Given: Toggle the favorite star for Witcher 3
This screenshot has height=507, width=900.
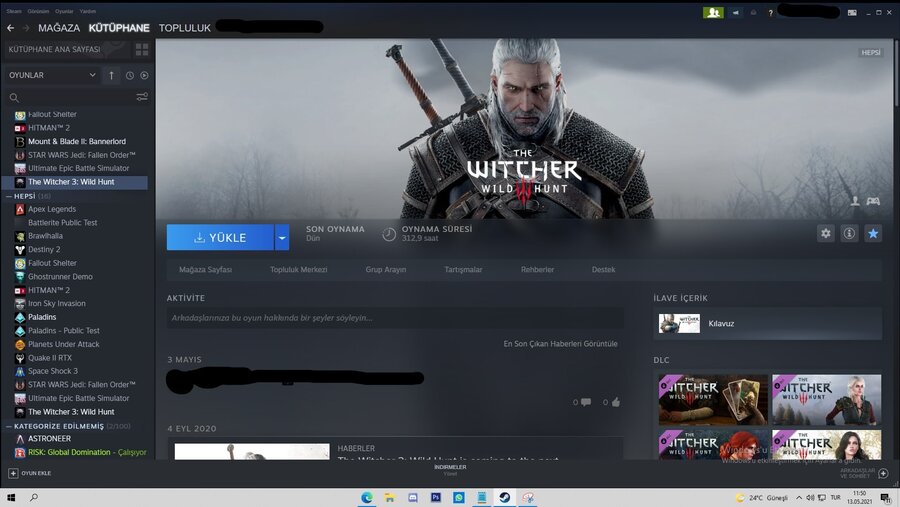Looking at the screenshot, I should (x=873, y=233).
